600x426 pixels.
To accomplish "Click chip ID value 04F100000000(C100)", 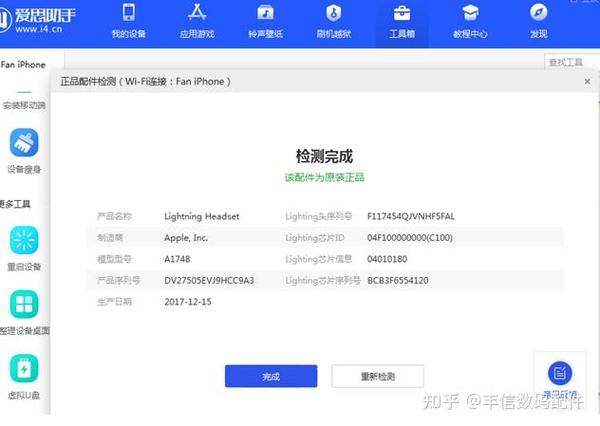I will 410,238.
